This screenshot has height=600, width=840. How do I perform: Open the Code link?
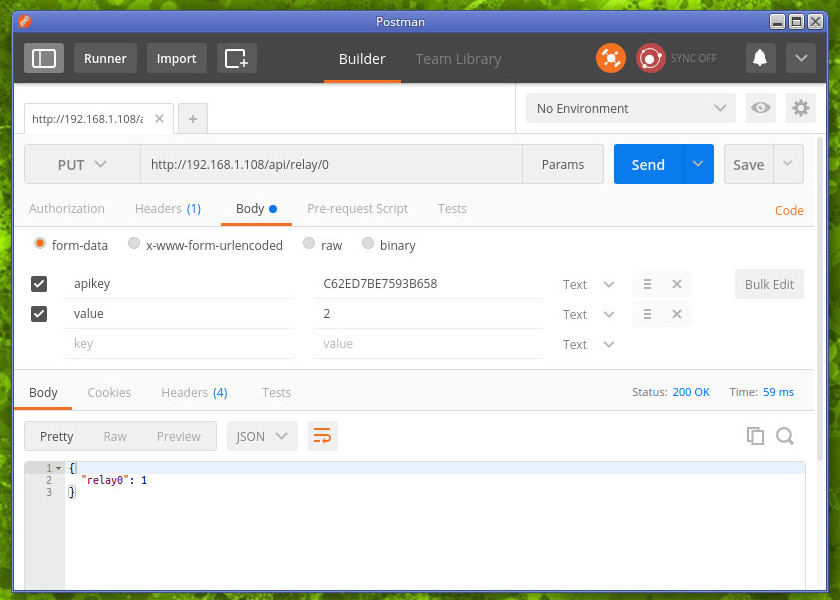pos(789,211)
